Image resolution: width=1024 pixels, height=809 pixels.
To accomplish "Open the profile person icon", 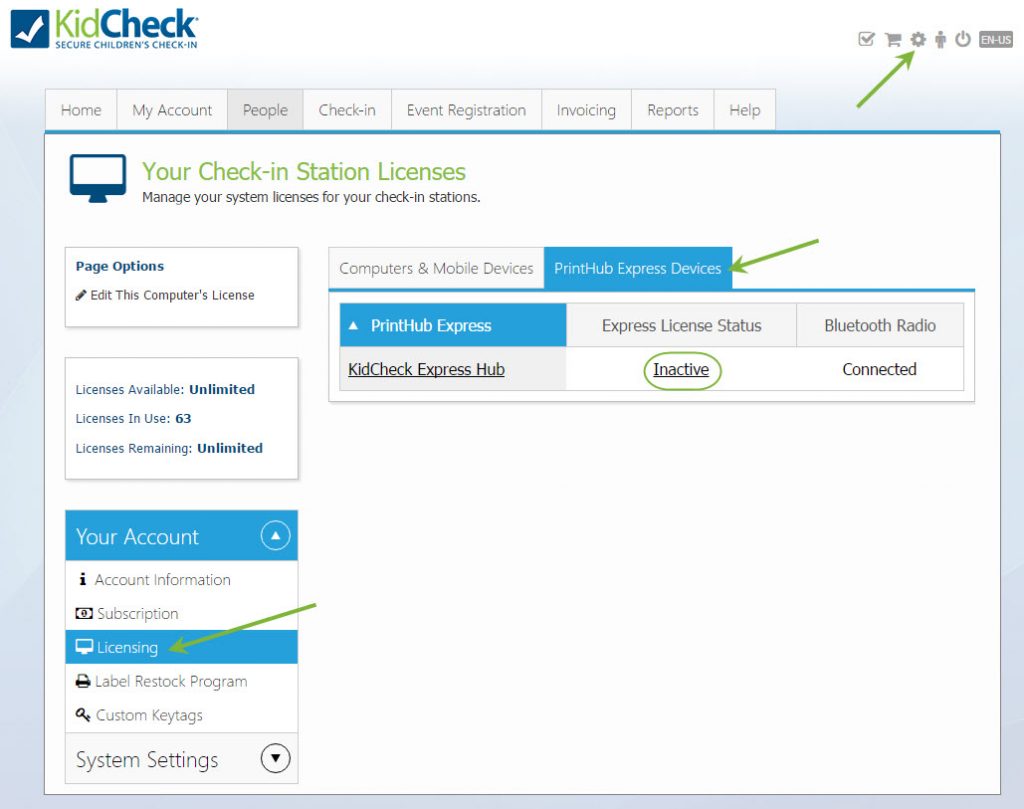I will (x=942, y=39).
